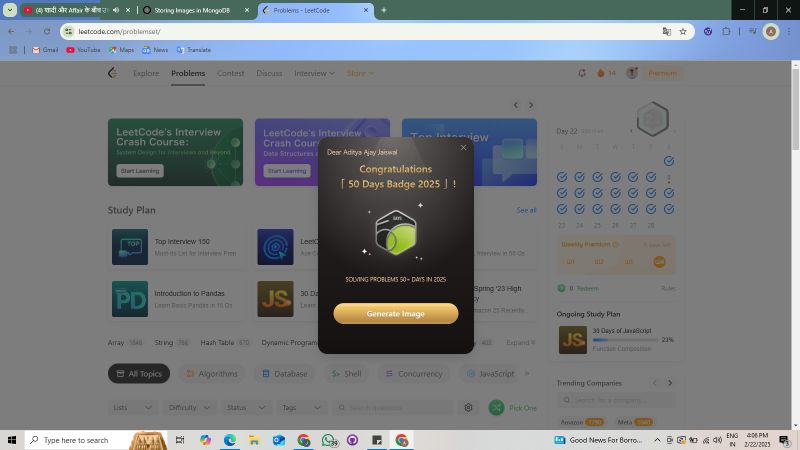Focus the search for a company field
This screenshot has height=450, width=800.
(617, 400)
